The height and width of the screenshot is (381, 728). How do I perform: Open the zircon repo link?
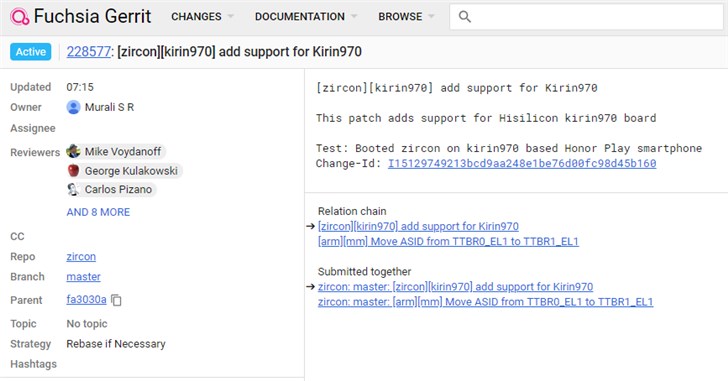81,257
